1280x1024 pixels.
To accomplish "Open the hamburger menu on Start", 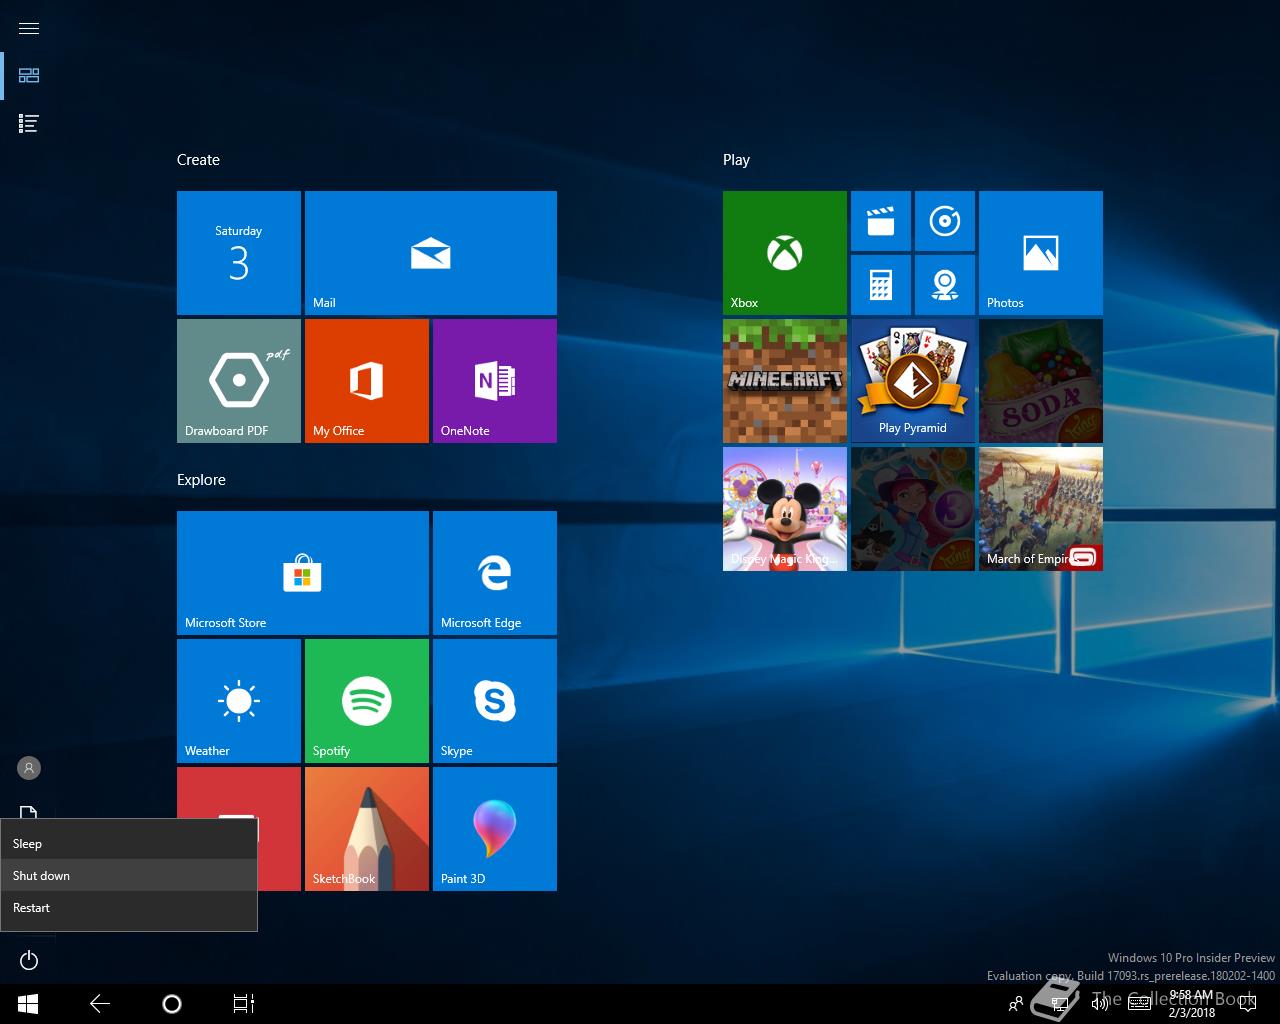I will pos(29,28).
